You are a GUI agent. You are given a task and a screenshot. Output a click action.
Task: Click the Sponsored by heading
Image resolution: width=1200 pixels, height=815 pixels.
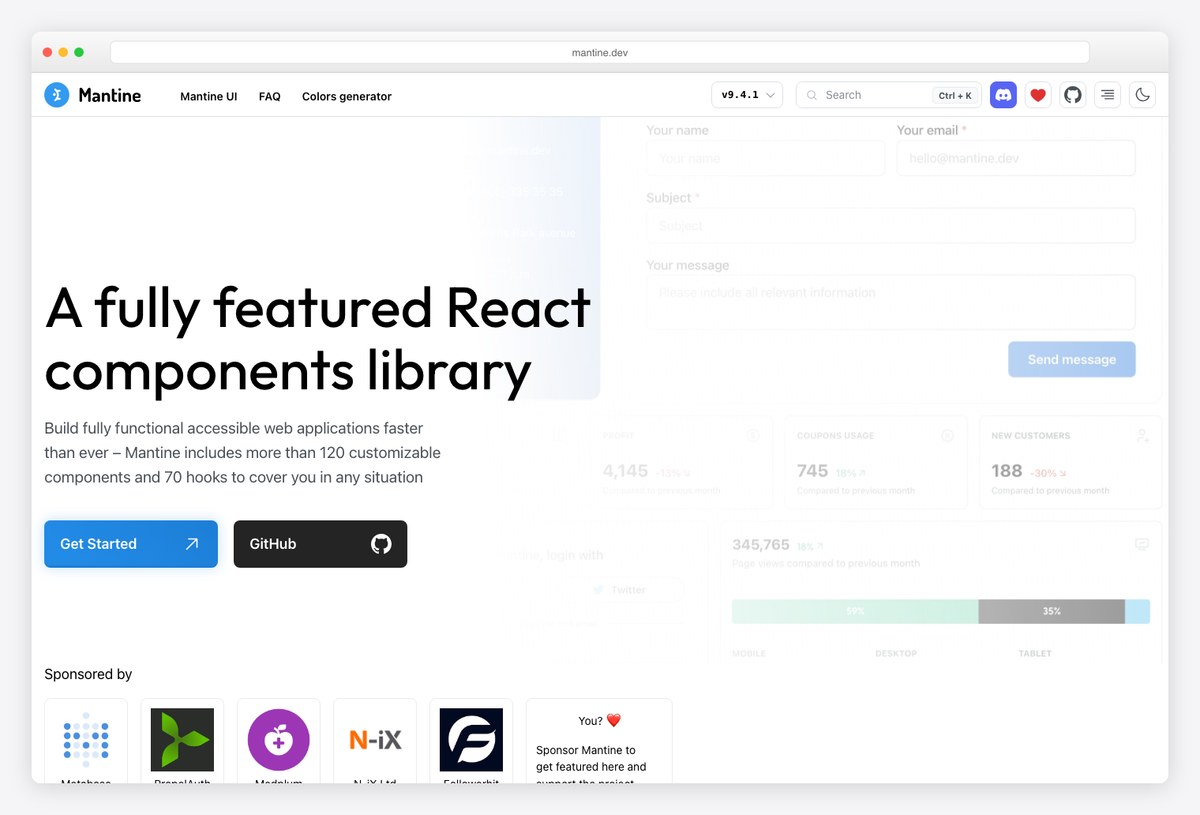(x=88, y=674)
